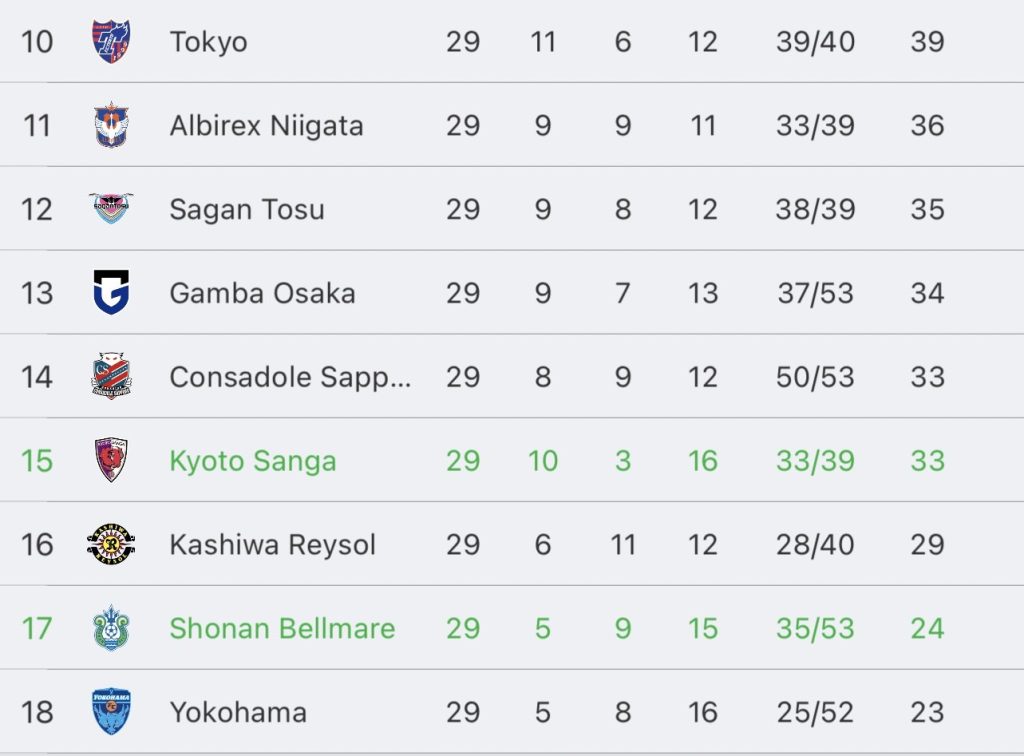1024x756 pixels.
Task: Open the Consadole Sapporo crest icon
Action: [x=111, y=376]
